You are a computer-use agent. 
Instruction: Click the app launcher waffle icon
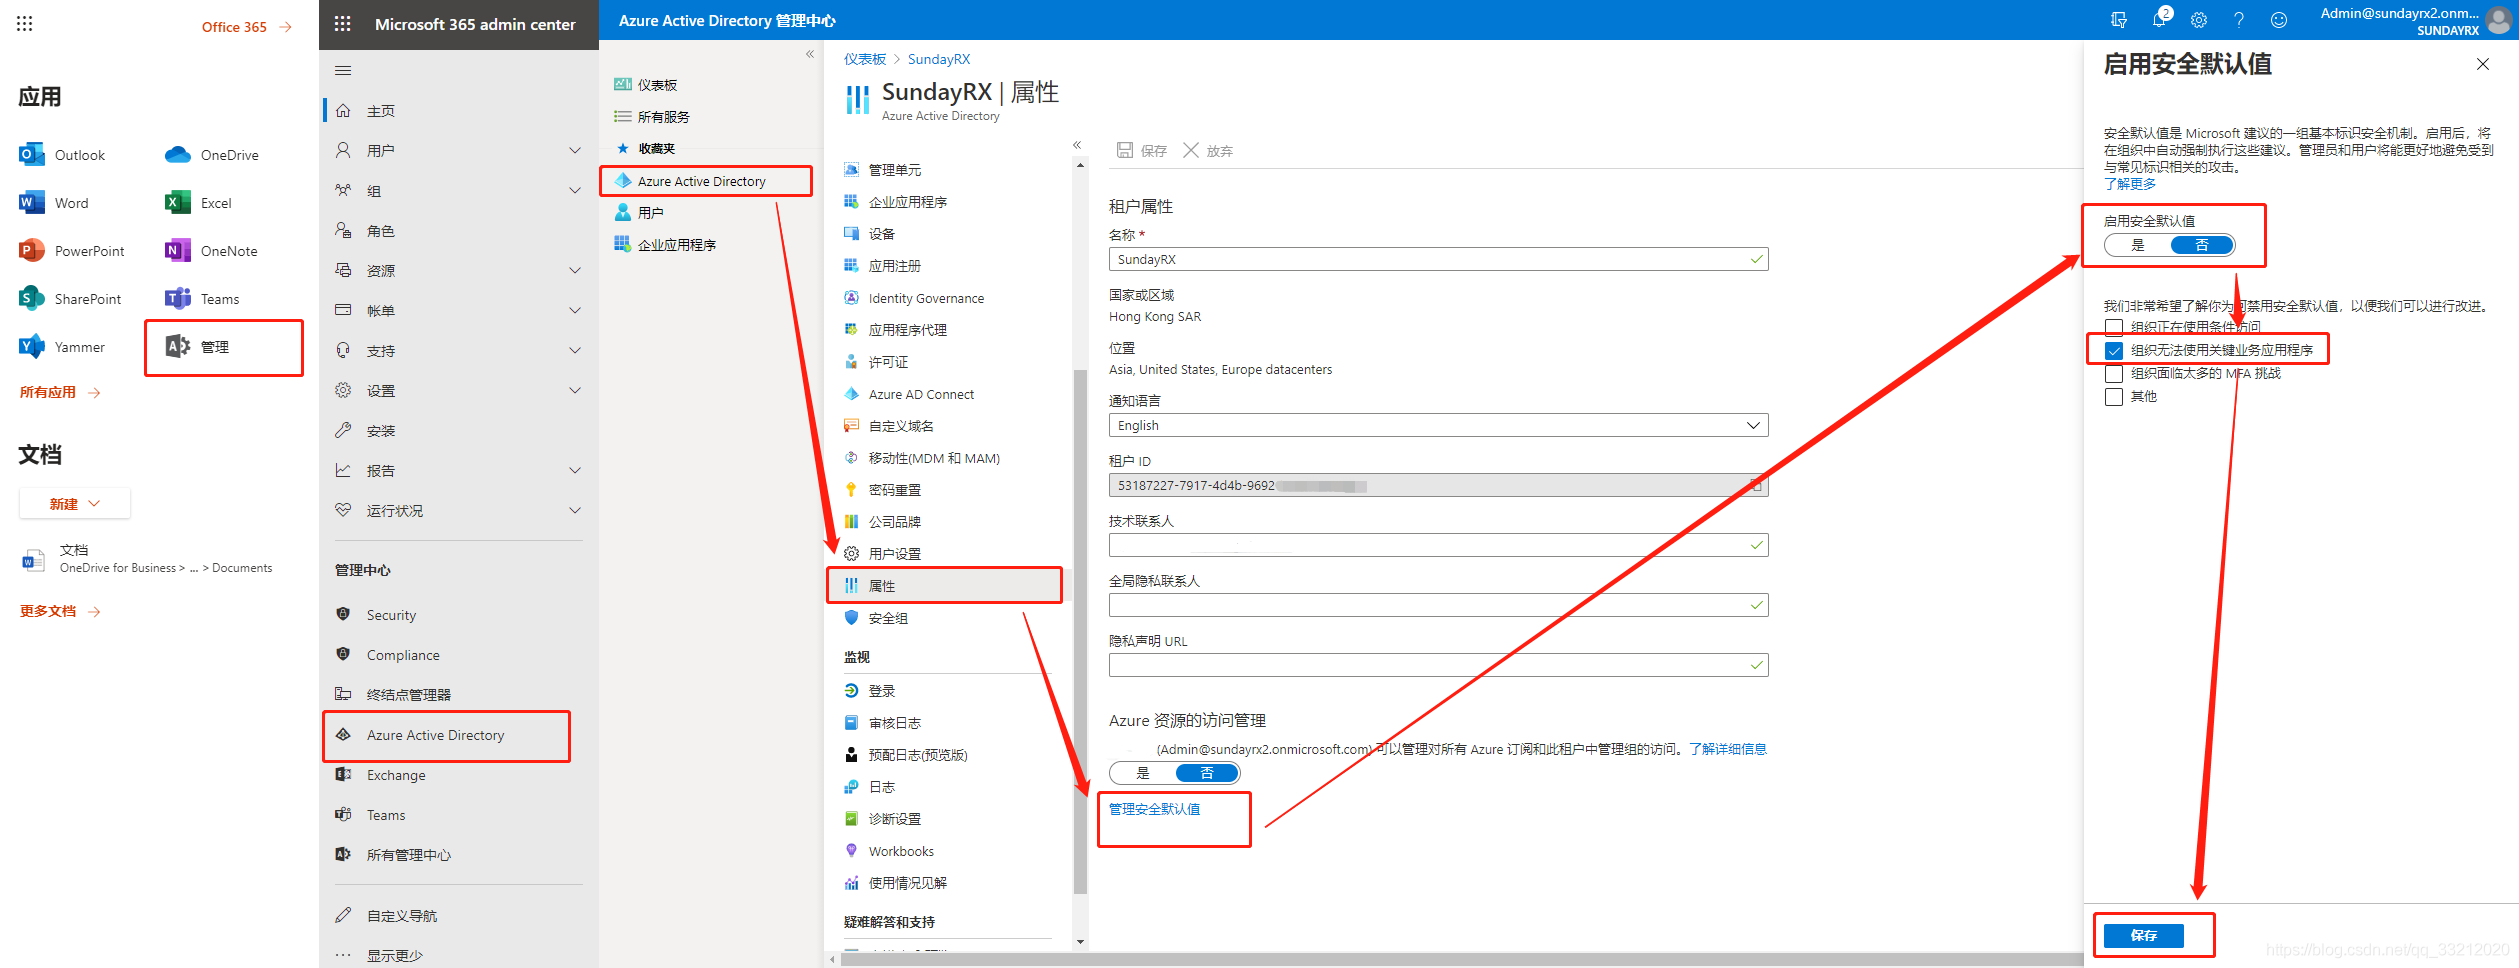point(25,24)
